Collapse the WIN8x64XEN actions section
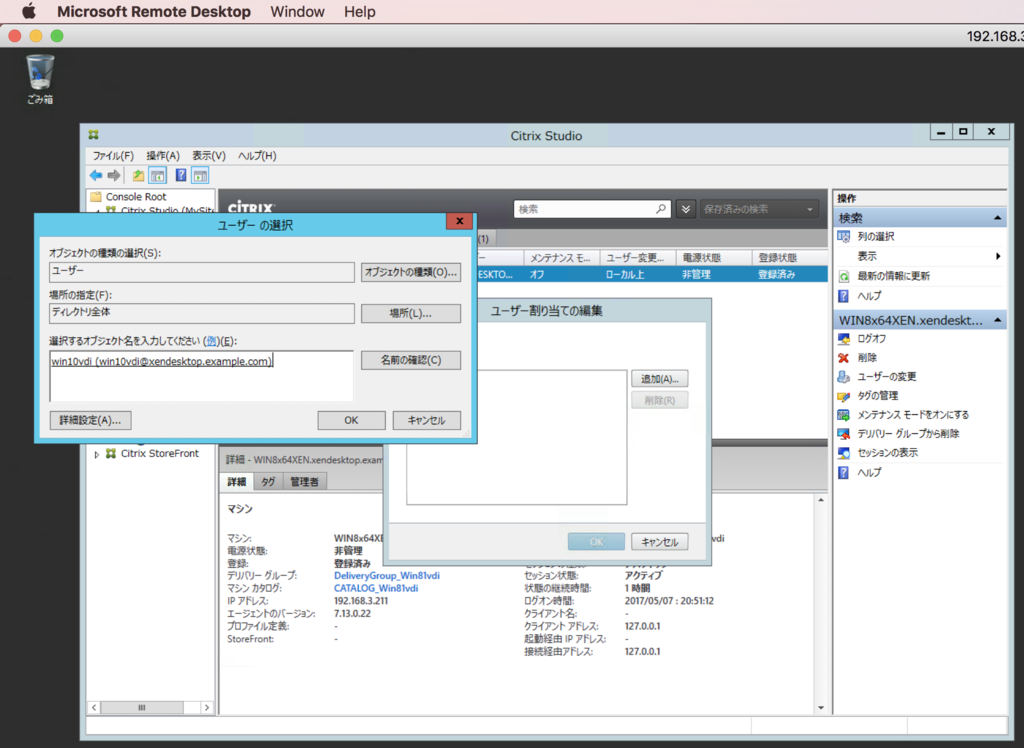Viewport: 1024px width, 748px height. click(x=997, y=320)
